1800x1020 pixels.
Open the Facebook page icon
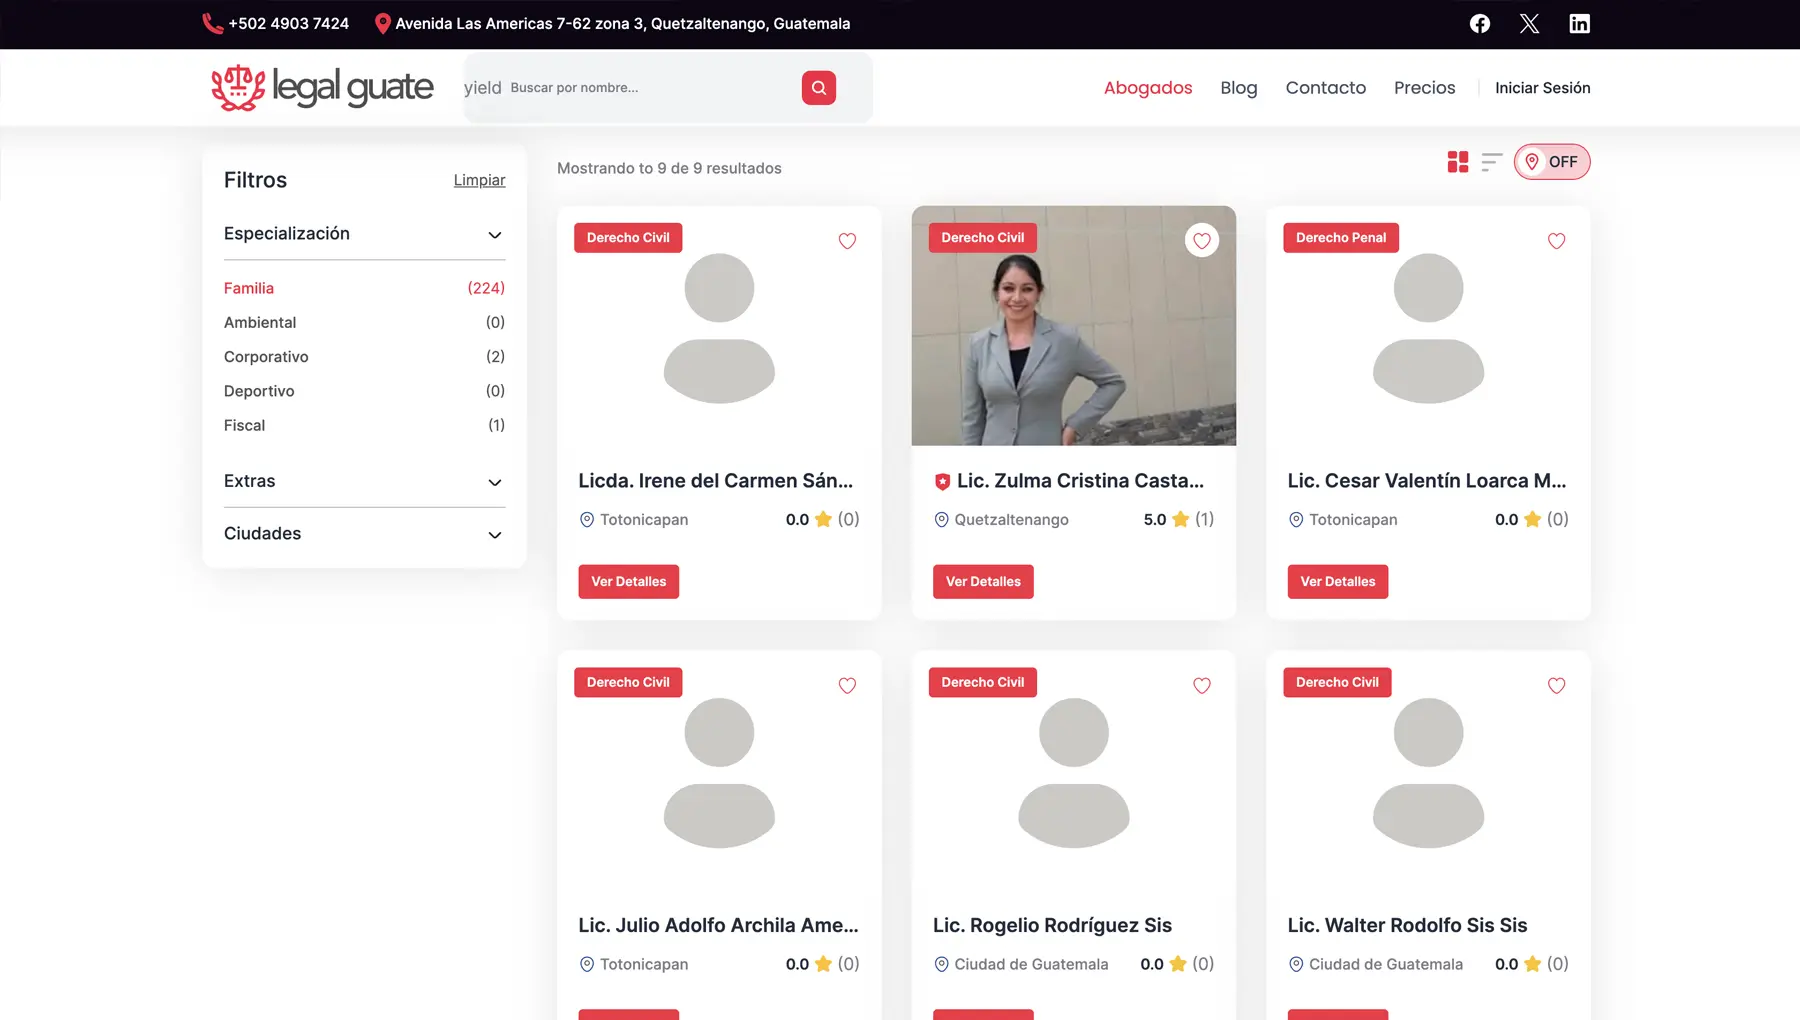[x=1480, y=24]
